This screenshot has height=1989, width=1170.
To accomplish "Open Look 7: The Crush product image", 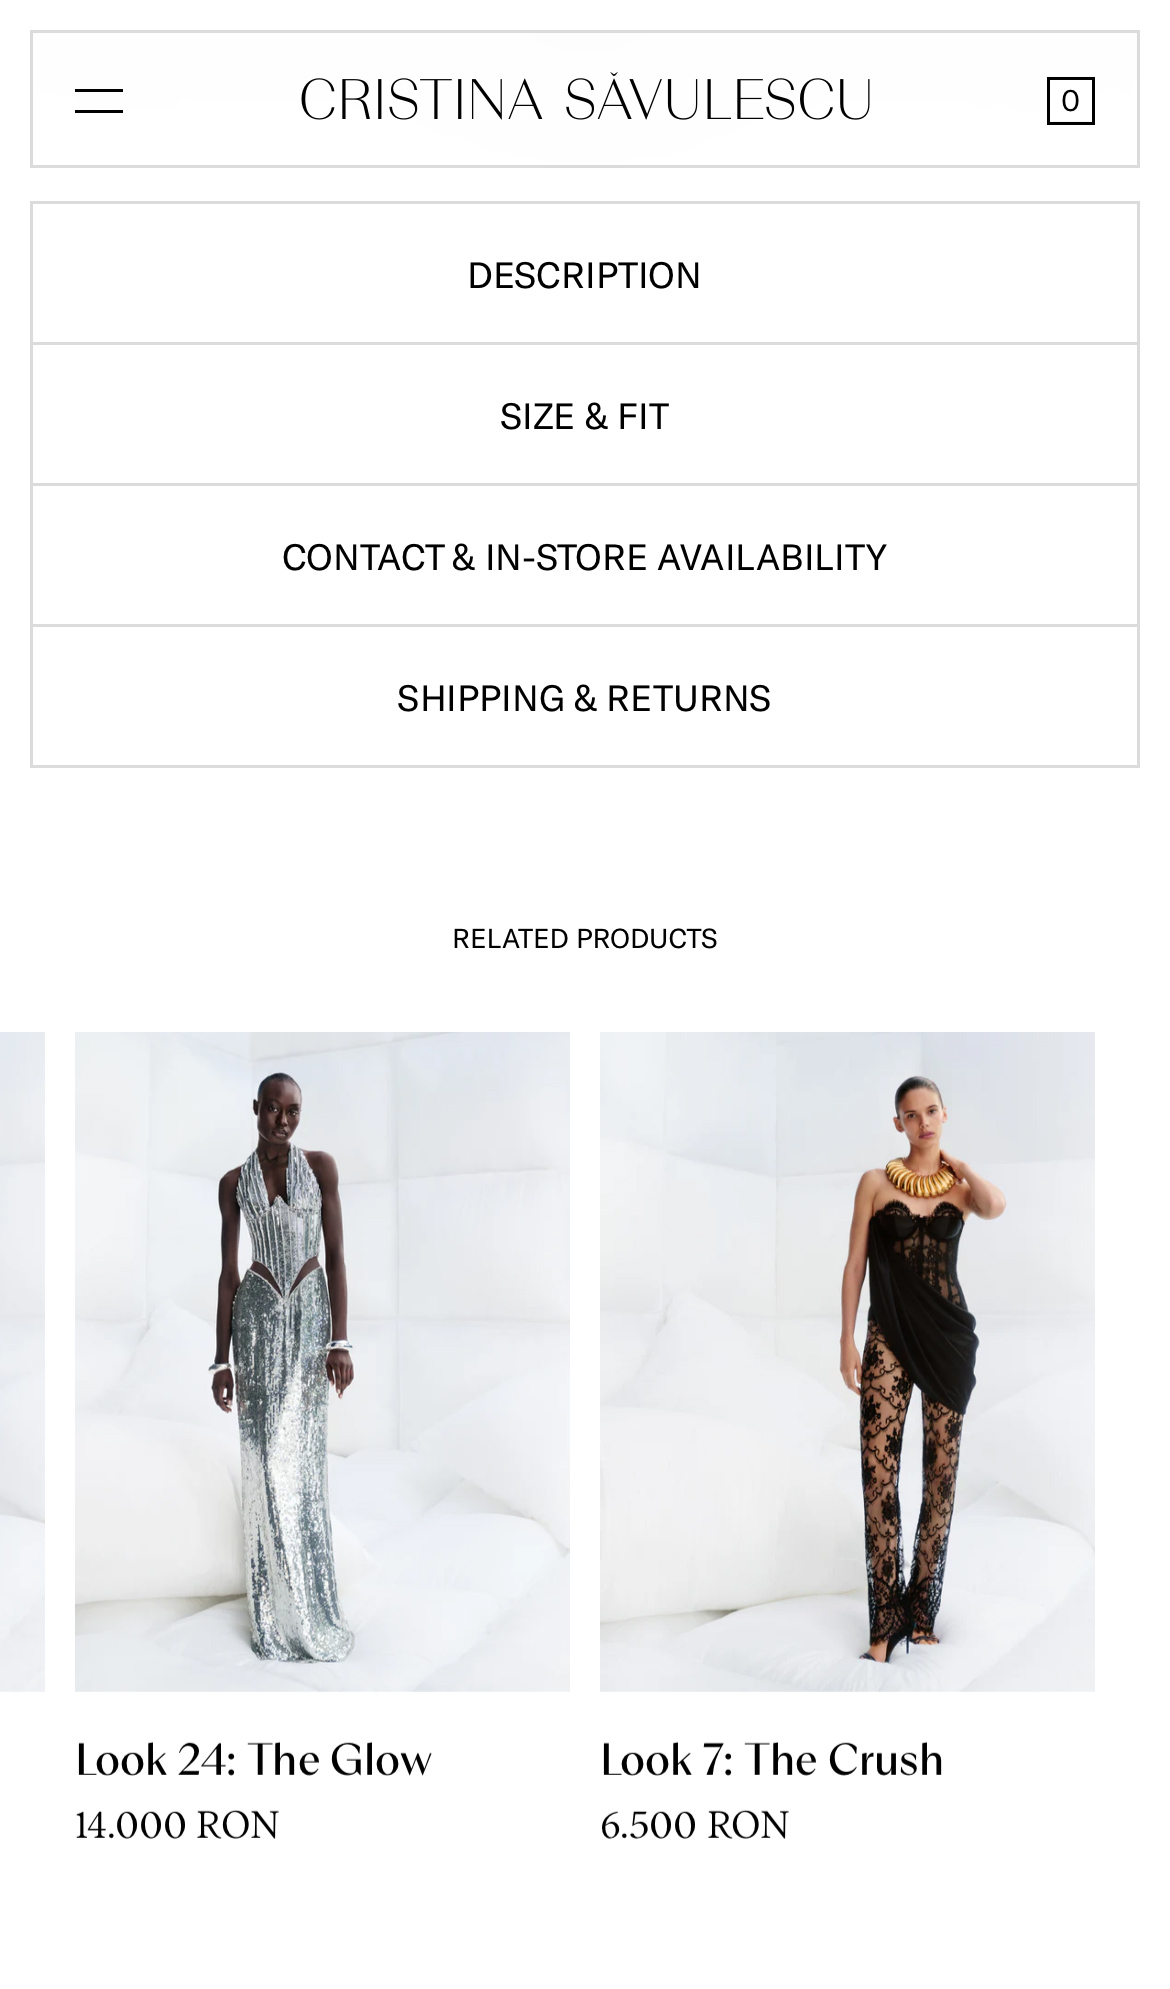I will [847, 1361].
